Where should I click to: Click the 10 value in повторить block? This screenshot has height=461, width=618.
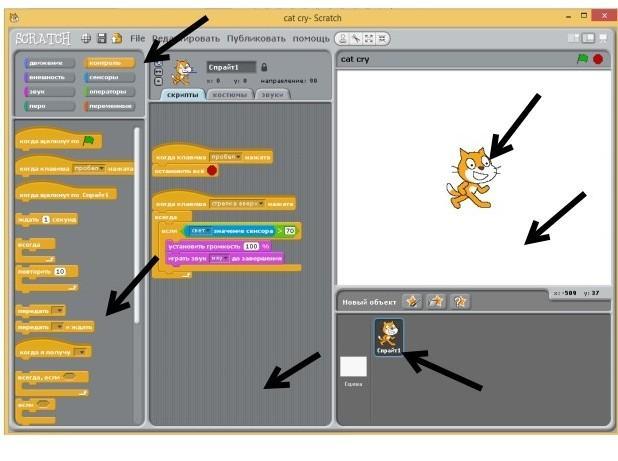[60, 271]
